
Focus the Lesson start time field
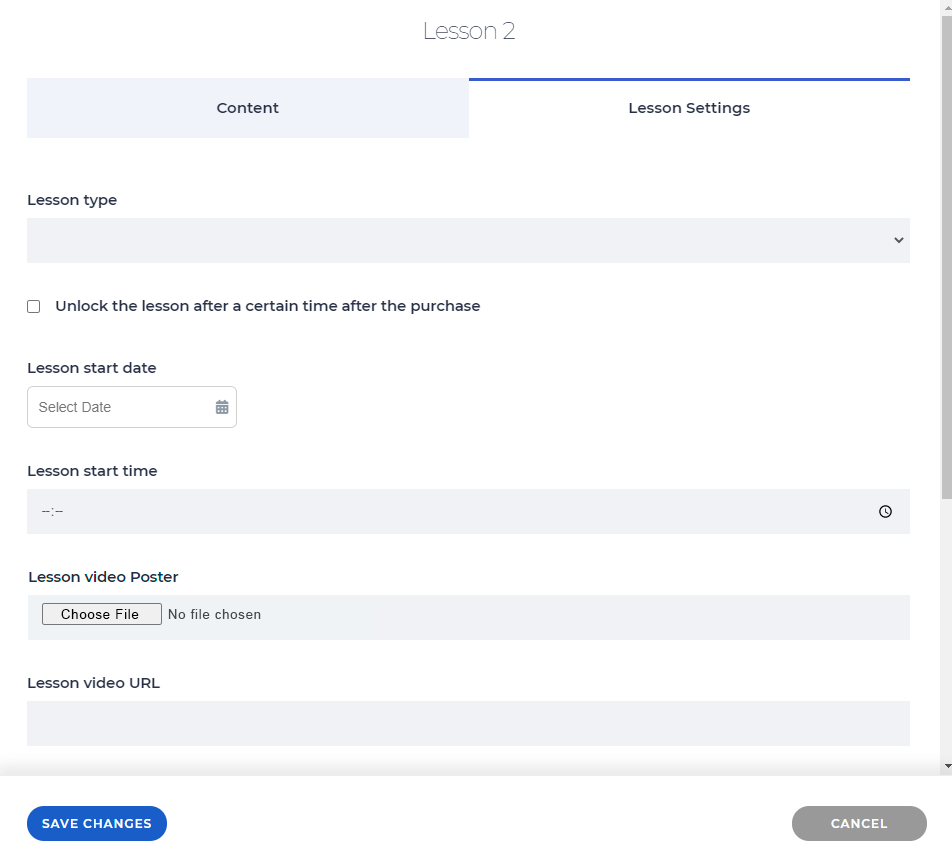468,511
